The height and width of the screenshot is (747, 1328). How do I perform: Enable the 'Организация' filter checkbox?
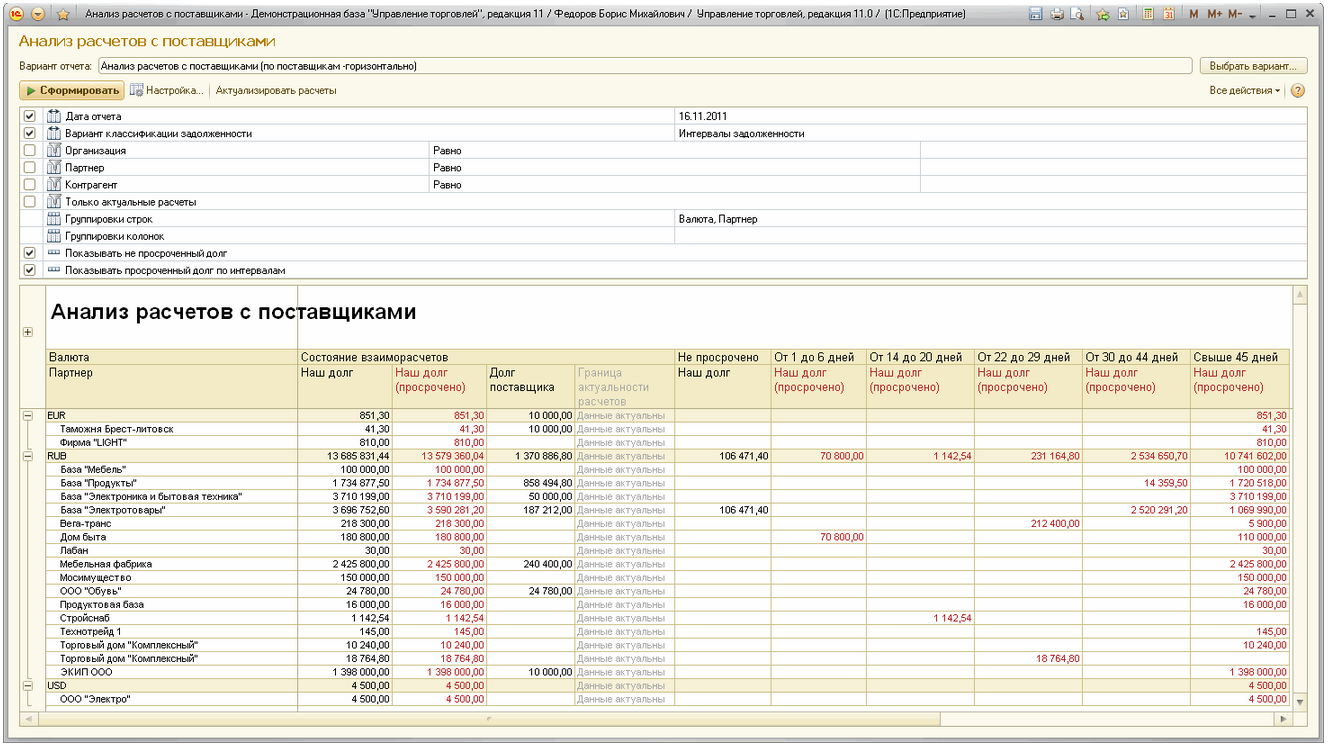click(x=29, y=151)
